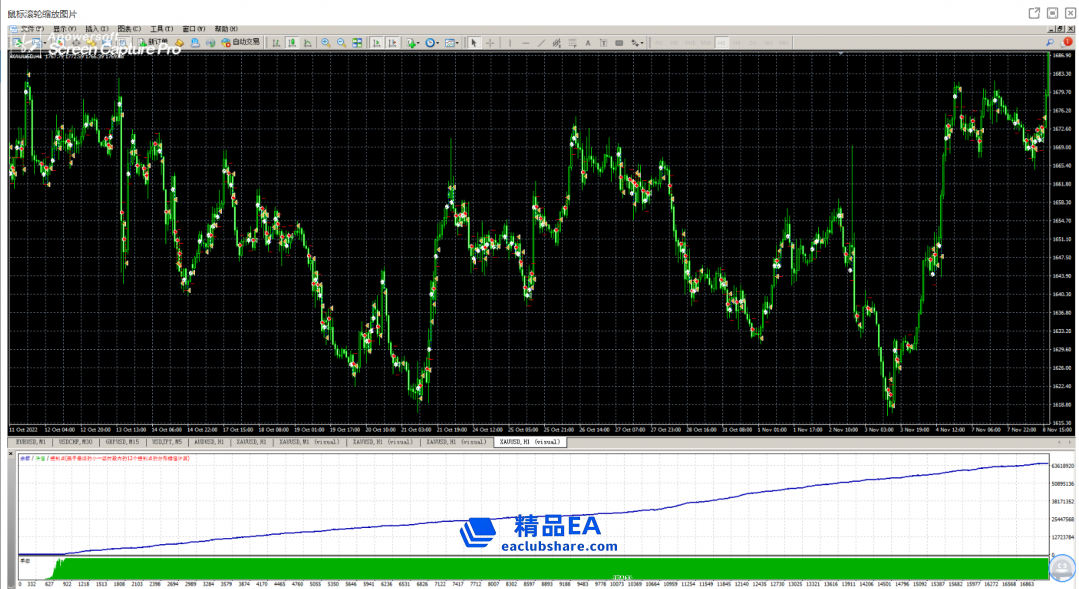This screenshot has width=1079, height=589.
Task: Open the timeframe periods clock dropdown
Action: [432, 43]
